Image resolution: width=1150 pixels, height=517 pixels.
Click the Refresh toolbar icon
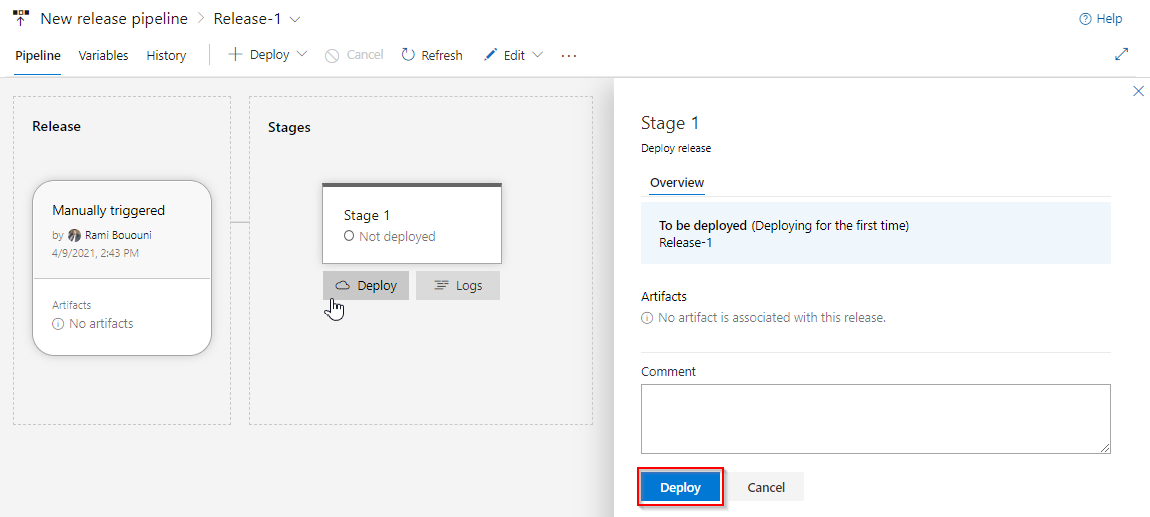coord(408,55)
